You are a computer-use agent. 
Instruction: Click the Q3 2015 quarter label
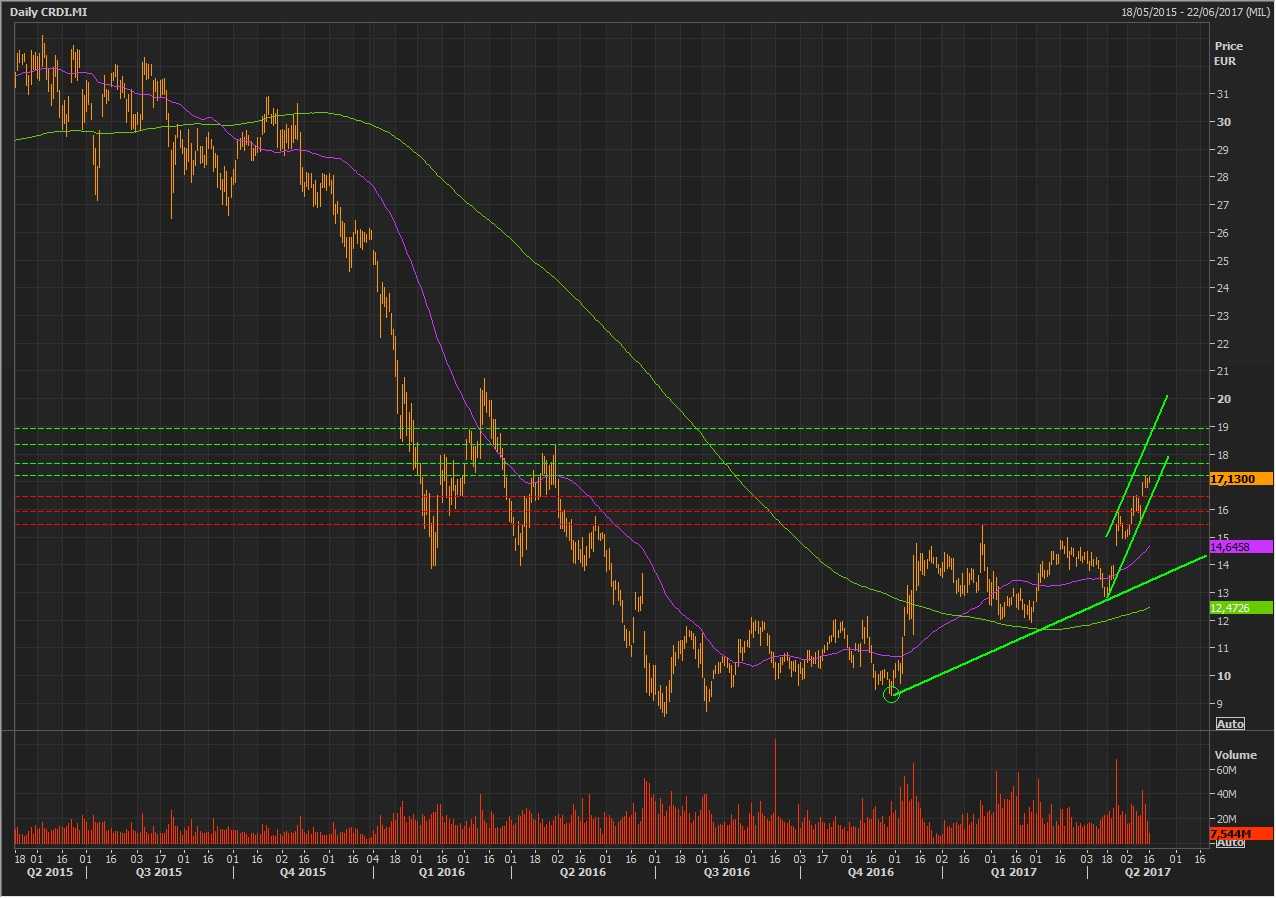pos(160,872)
